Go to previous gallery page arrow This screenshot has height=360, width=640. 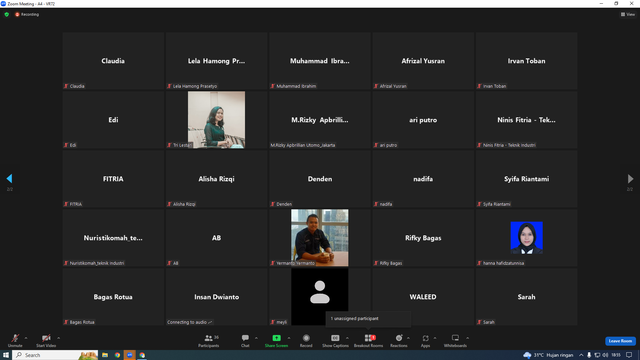pos(9,178)
